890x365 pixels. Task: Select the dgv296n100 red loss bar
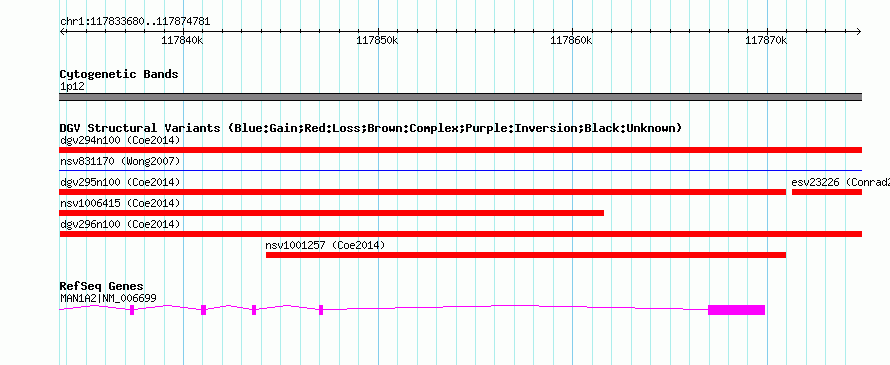460,234
